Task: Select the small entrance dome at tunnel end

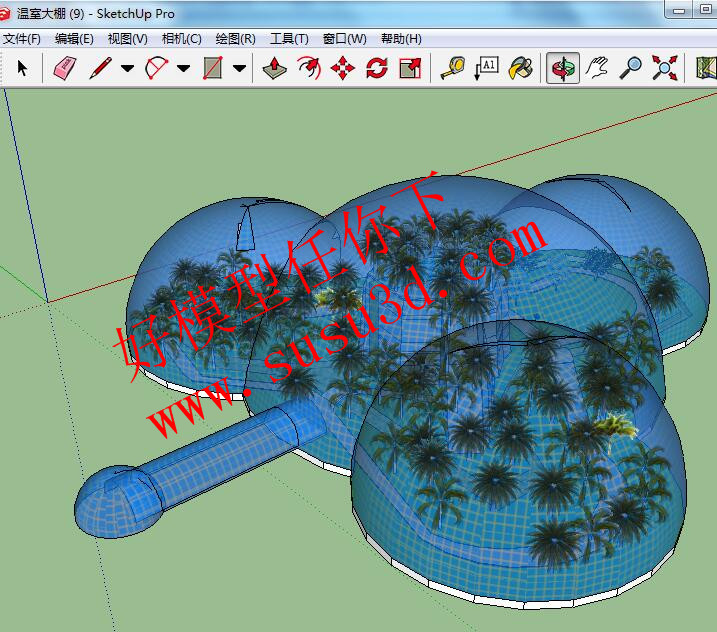Action: pyautogui.click(x=118, y=501)
